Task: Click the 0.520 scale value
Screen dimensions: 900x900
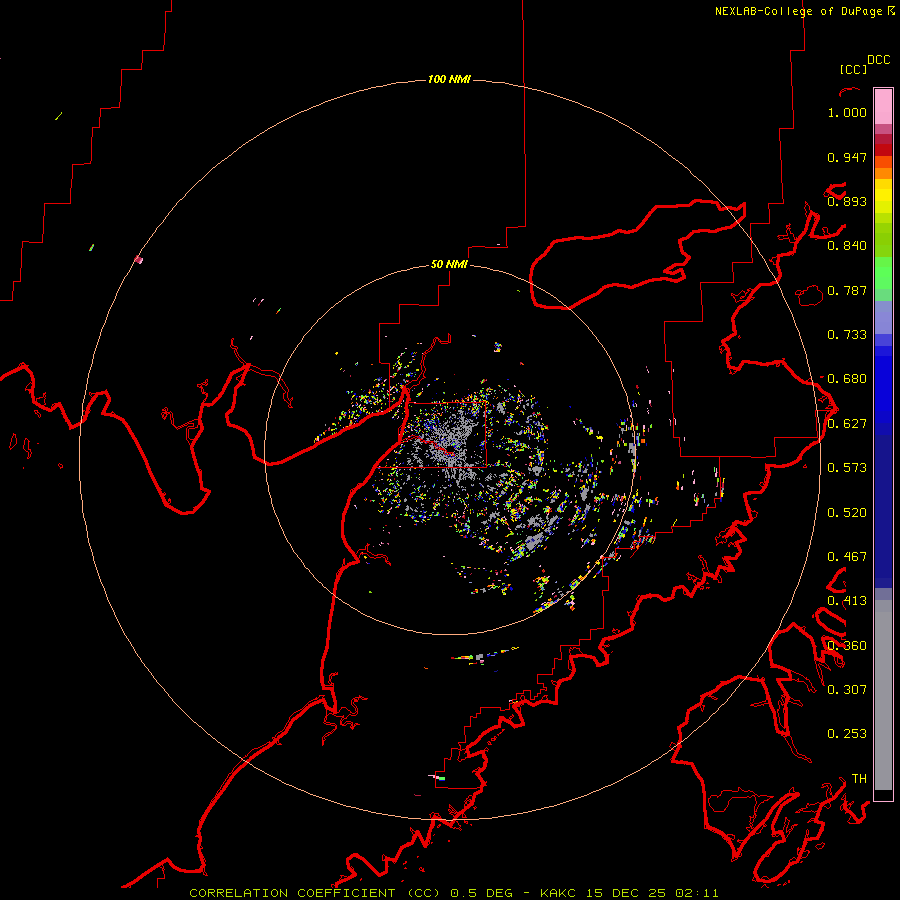Action: 847,513
